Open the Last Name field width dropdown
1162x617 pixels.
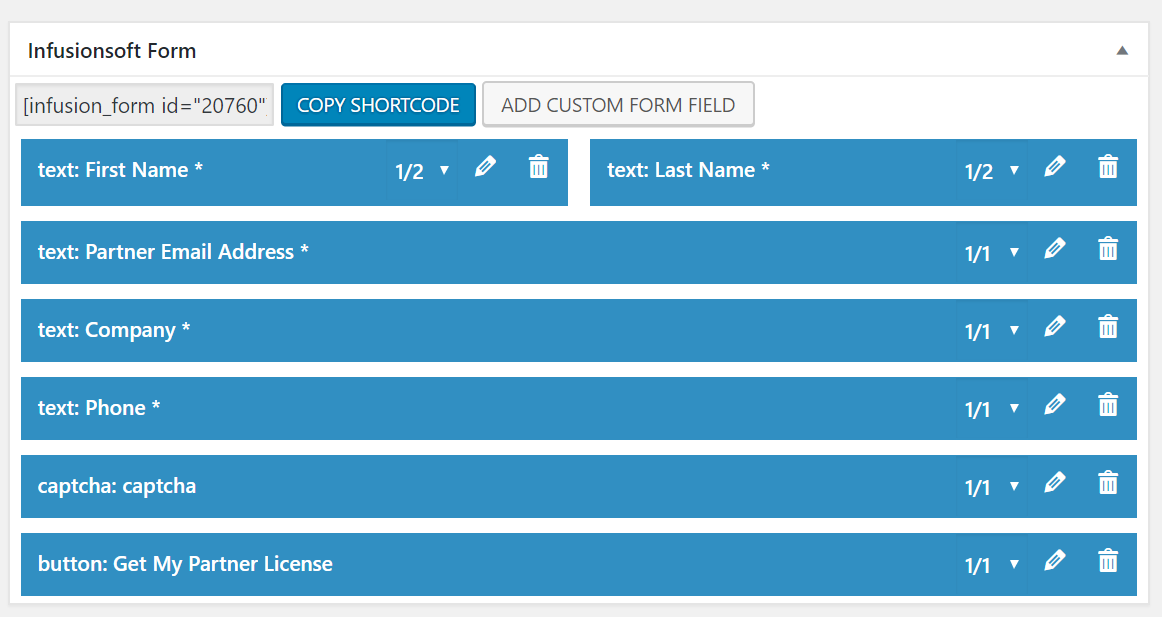click(991, 171)
